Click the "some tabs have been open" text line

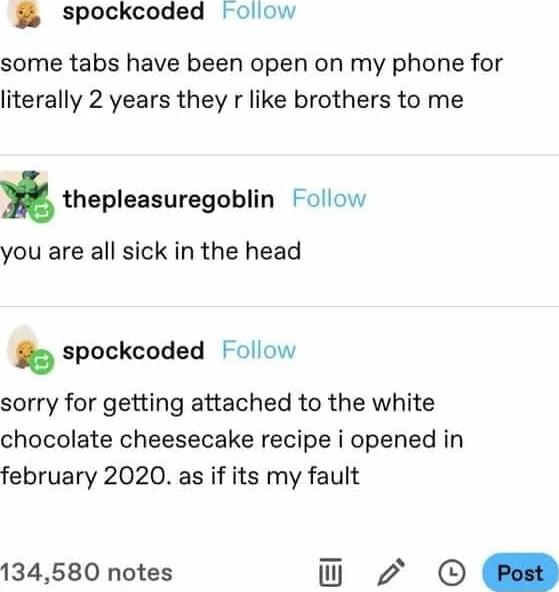[251, 63]
